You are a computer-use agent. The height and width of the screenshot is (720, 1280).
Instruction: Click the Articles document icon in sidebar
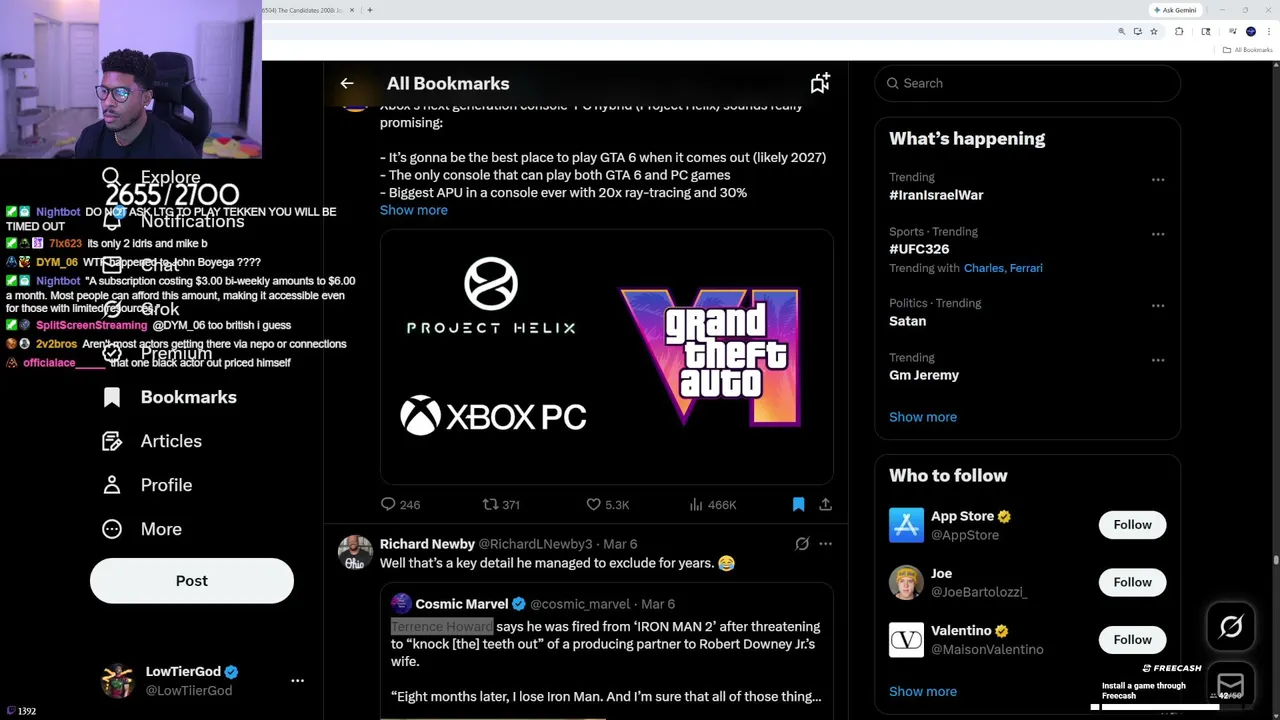click(x=112, y=441)
